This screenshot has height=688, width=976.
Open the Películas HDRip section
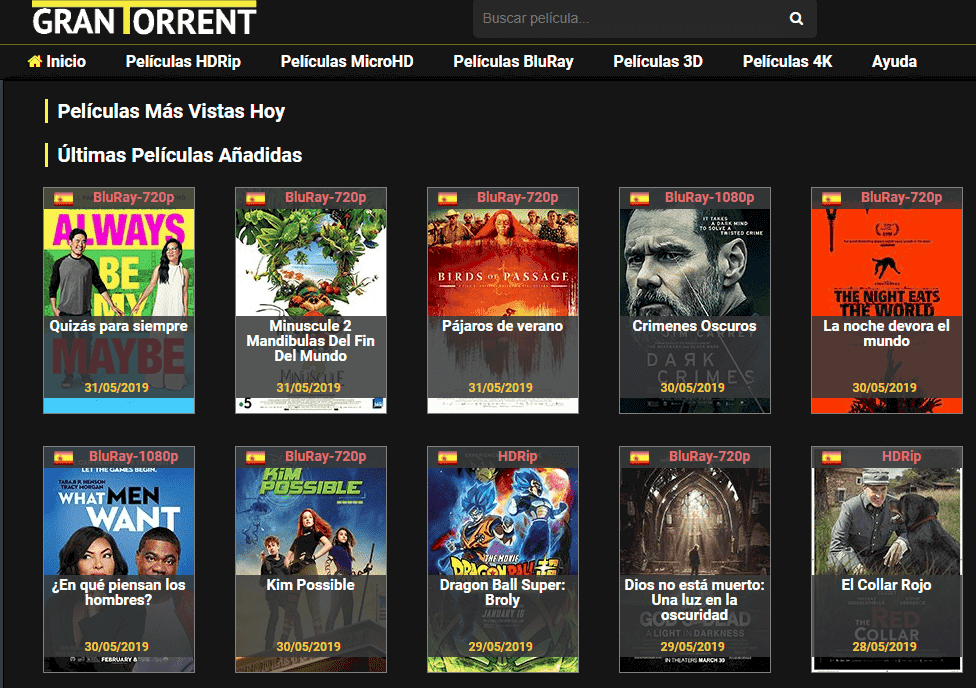183,61
